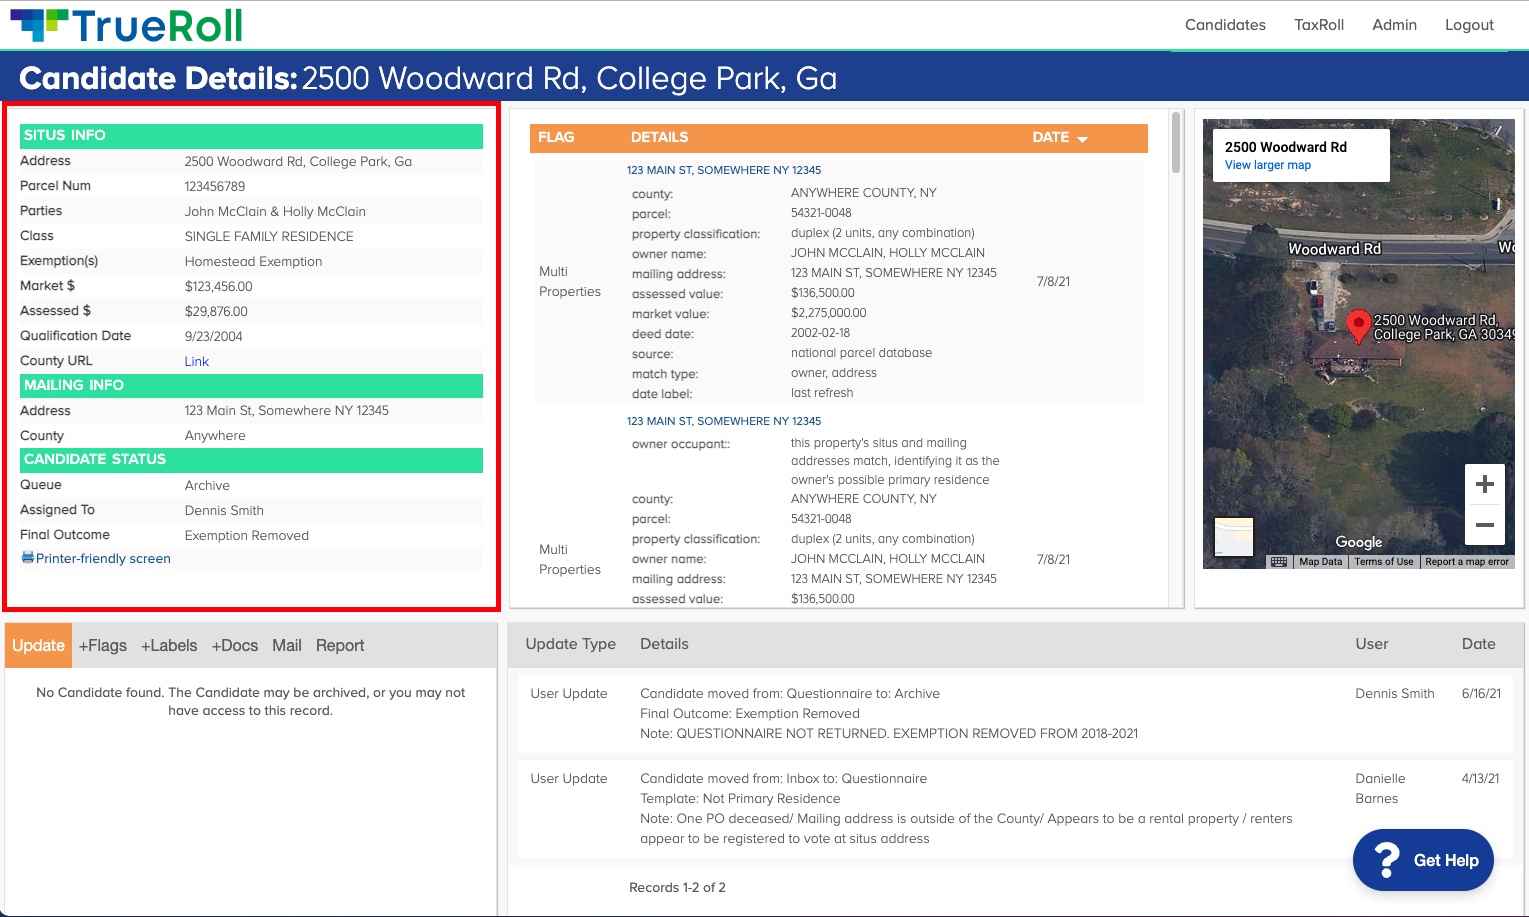Screen dimensions: 1529x917
Task: Zoom out on the map with the minus icon
Action: pyautogui.click(x=1485, y=524)
